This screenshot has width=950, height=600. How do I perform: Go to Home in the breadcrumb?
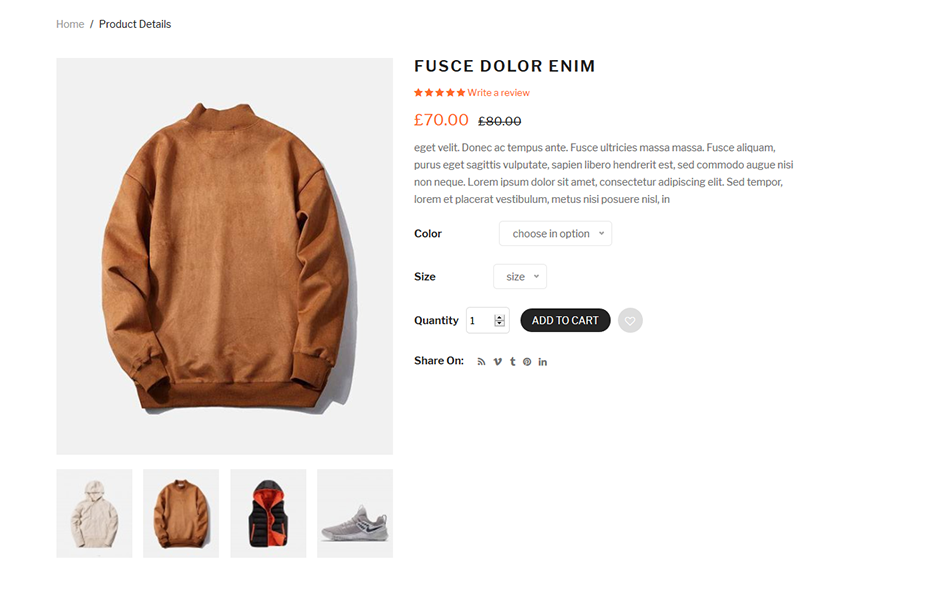70,24
